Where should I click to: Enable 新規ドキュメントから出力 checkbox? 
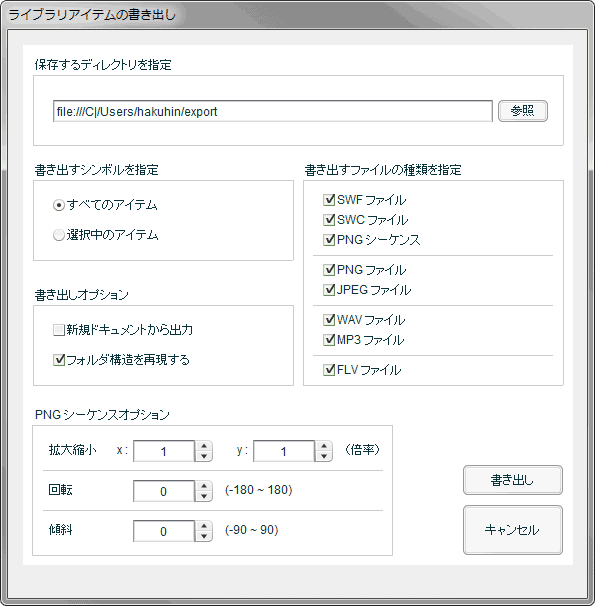(x=59, y=330)
